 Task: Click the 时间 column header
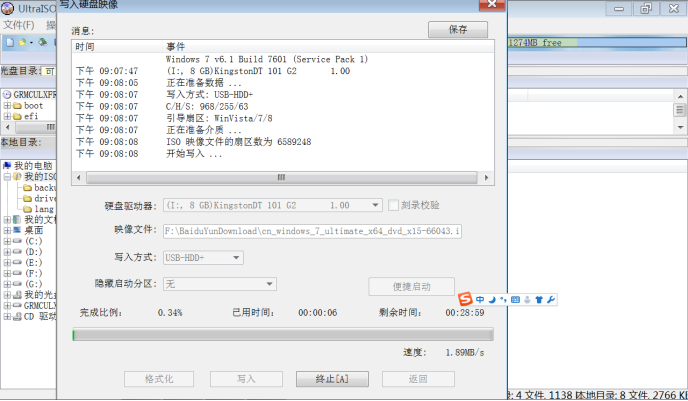tap(118, 47)
